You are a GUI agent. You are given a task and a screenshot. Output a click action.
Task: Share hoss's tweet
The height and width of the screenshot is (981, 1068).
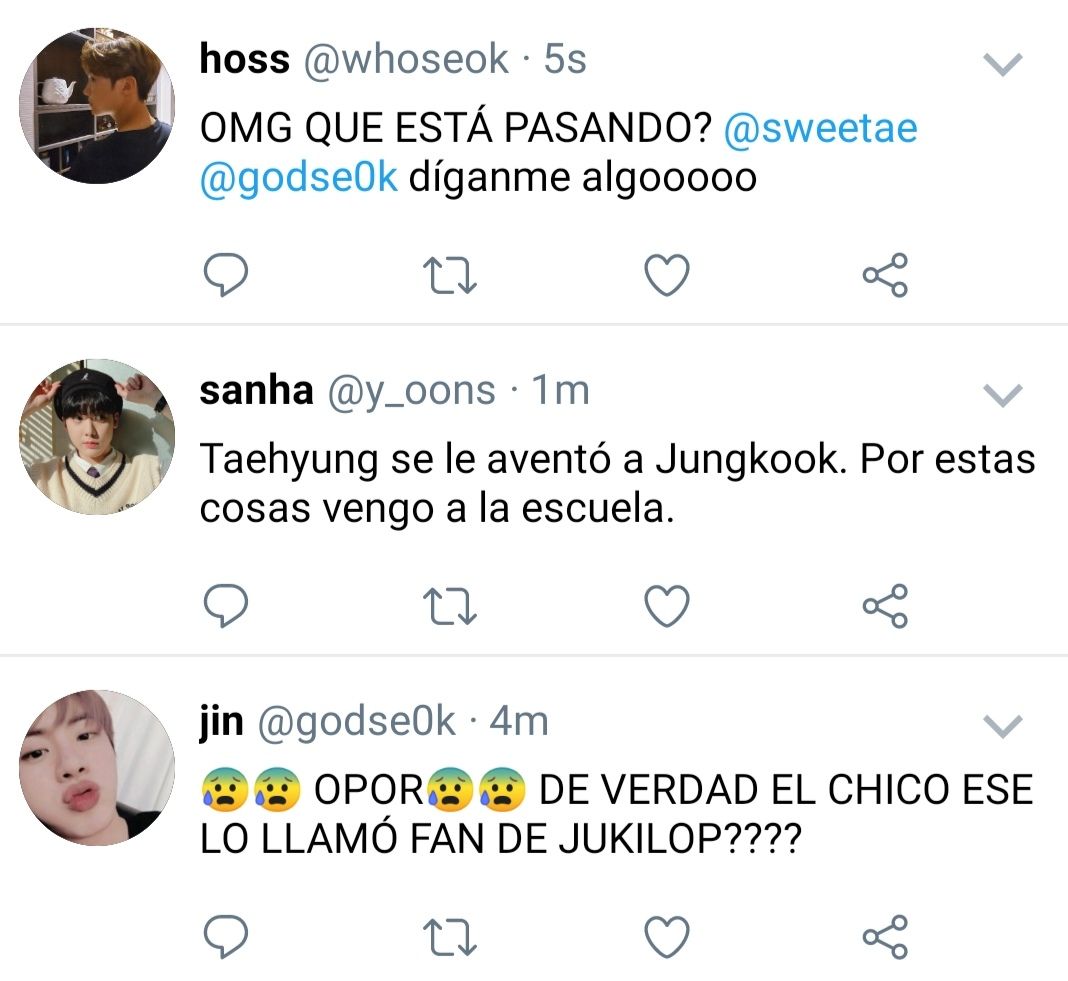pos(885,275)
